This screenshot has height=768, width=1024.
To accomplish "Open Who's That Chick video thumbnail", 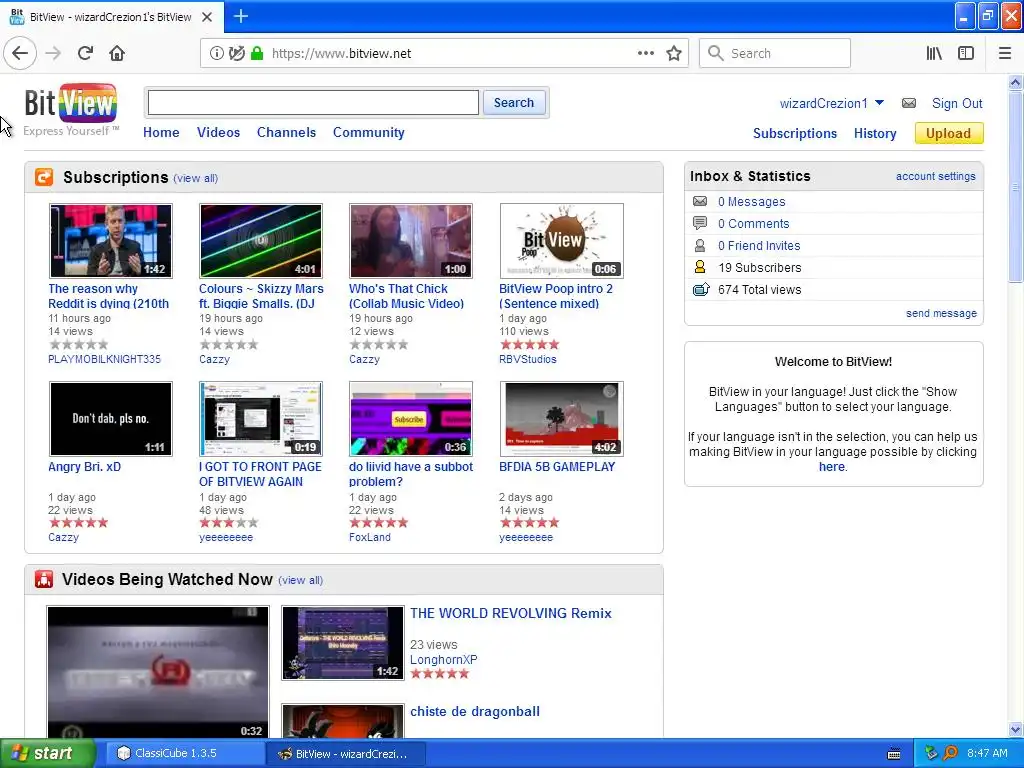I will click(411, 241).
